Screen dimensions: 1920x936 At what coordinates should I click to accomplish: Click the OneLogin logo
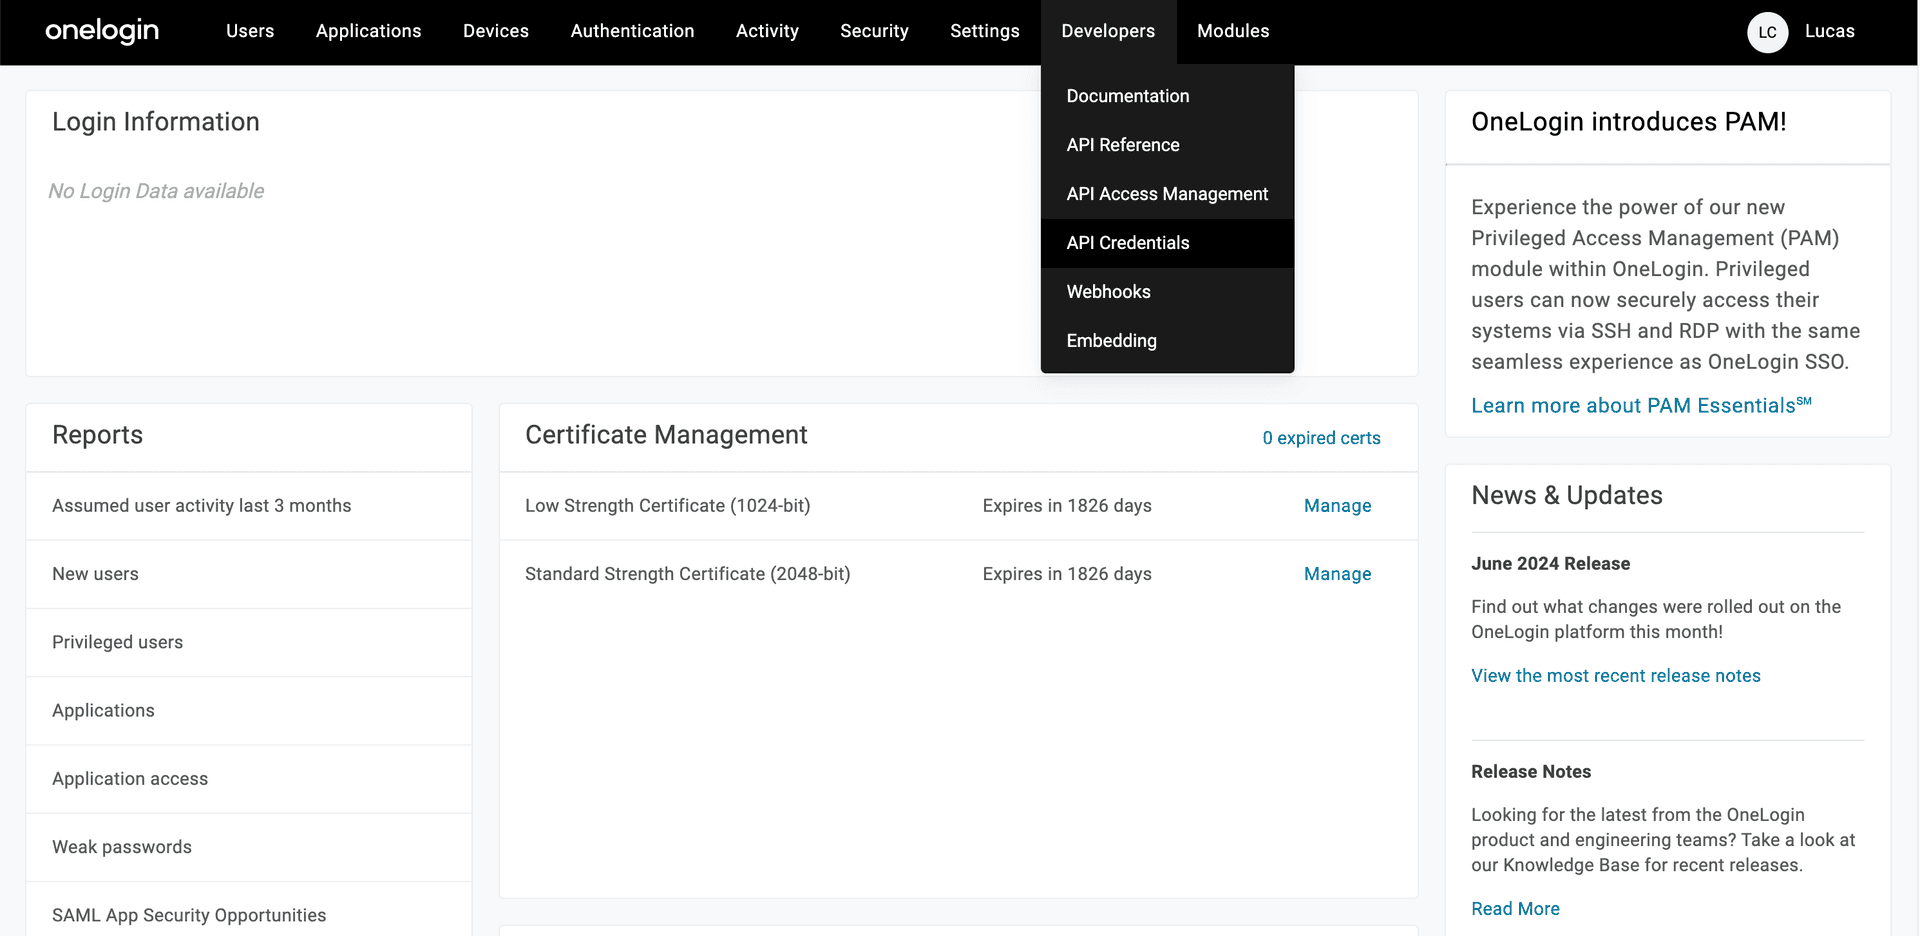(x=102, y=31)
